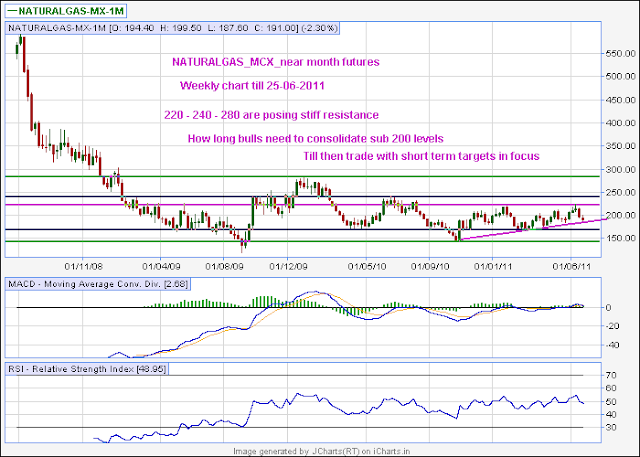Image resolution: width=640 pixels, height=457 pixels.
Task: Click the 01/09/10 date axis label
Action: (430, 266)
